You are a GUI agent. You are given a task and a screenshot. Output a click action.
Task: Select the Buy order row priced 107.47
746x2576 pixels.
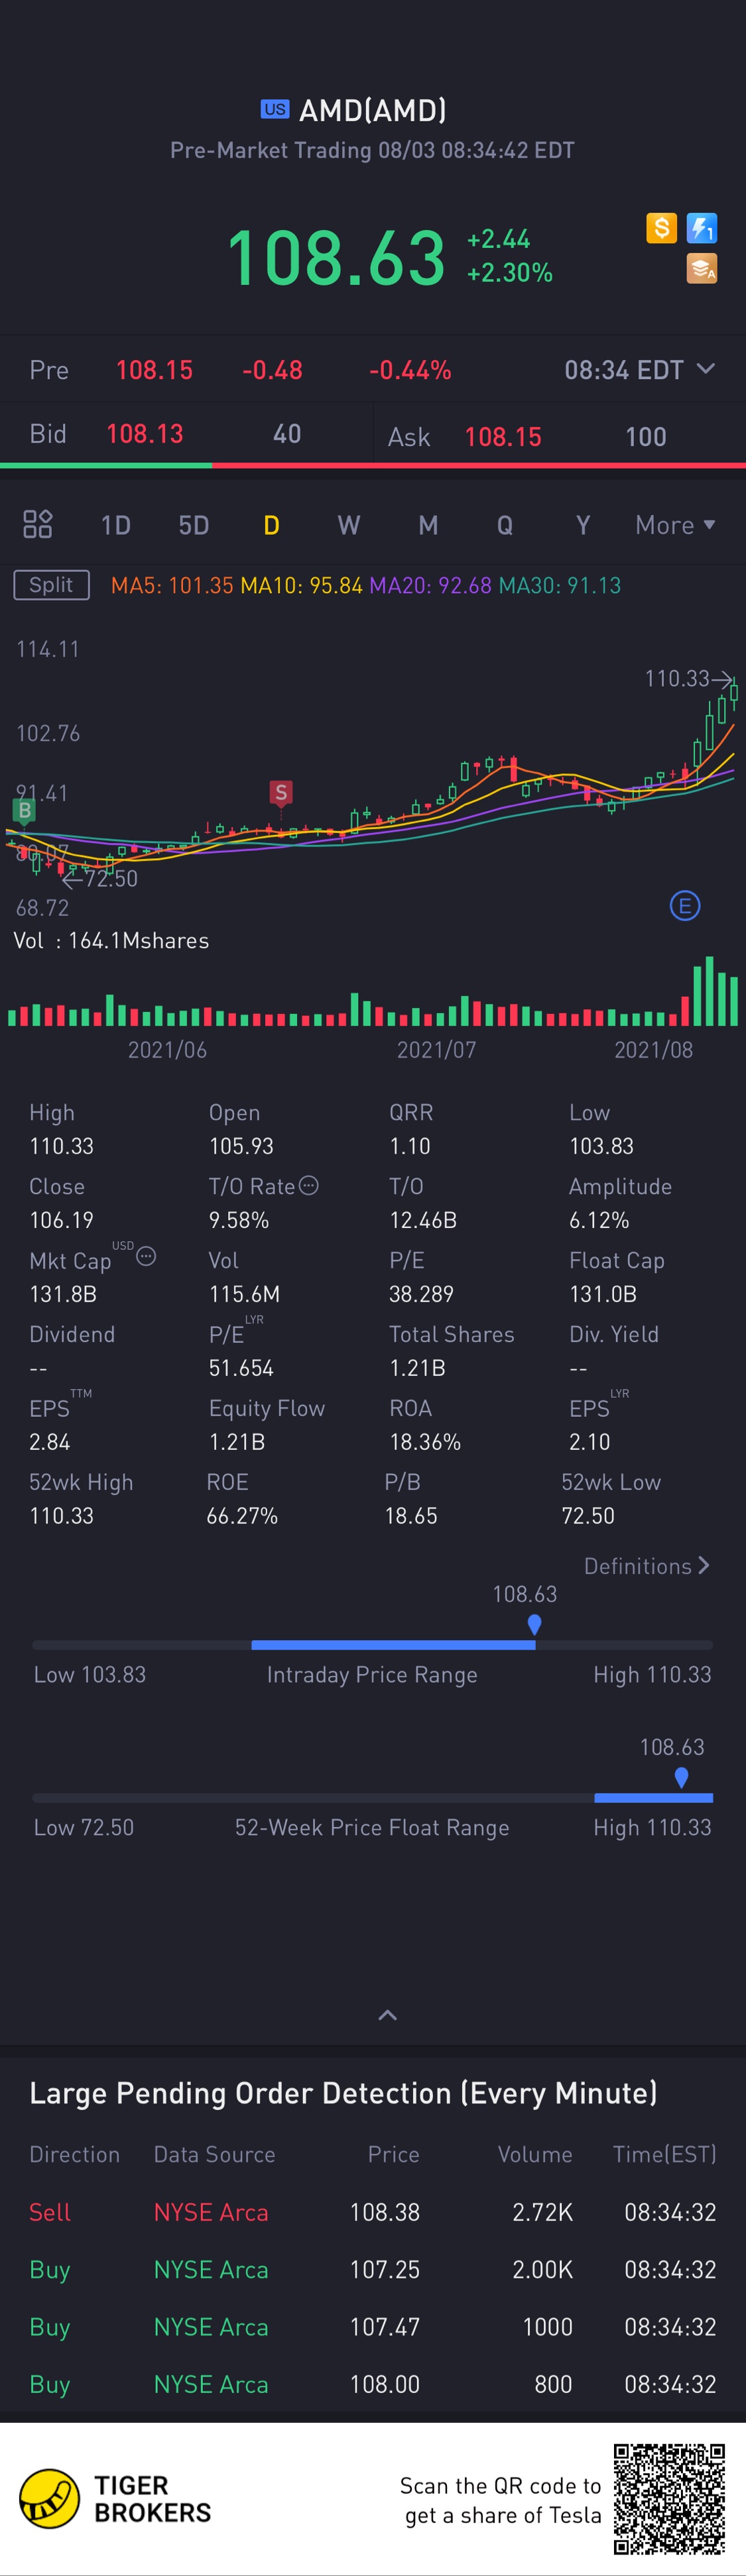373,2327
